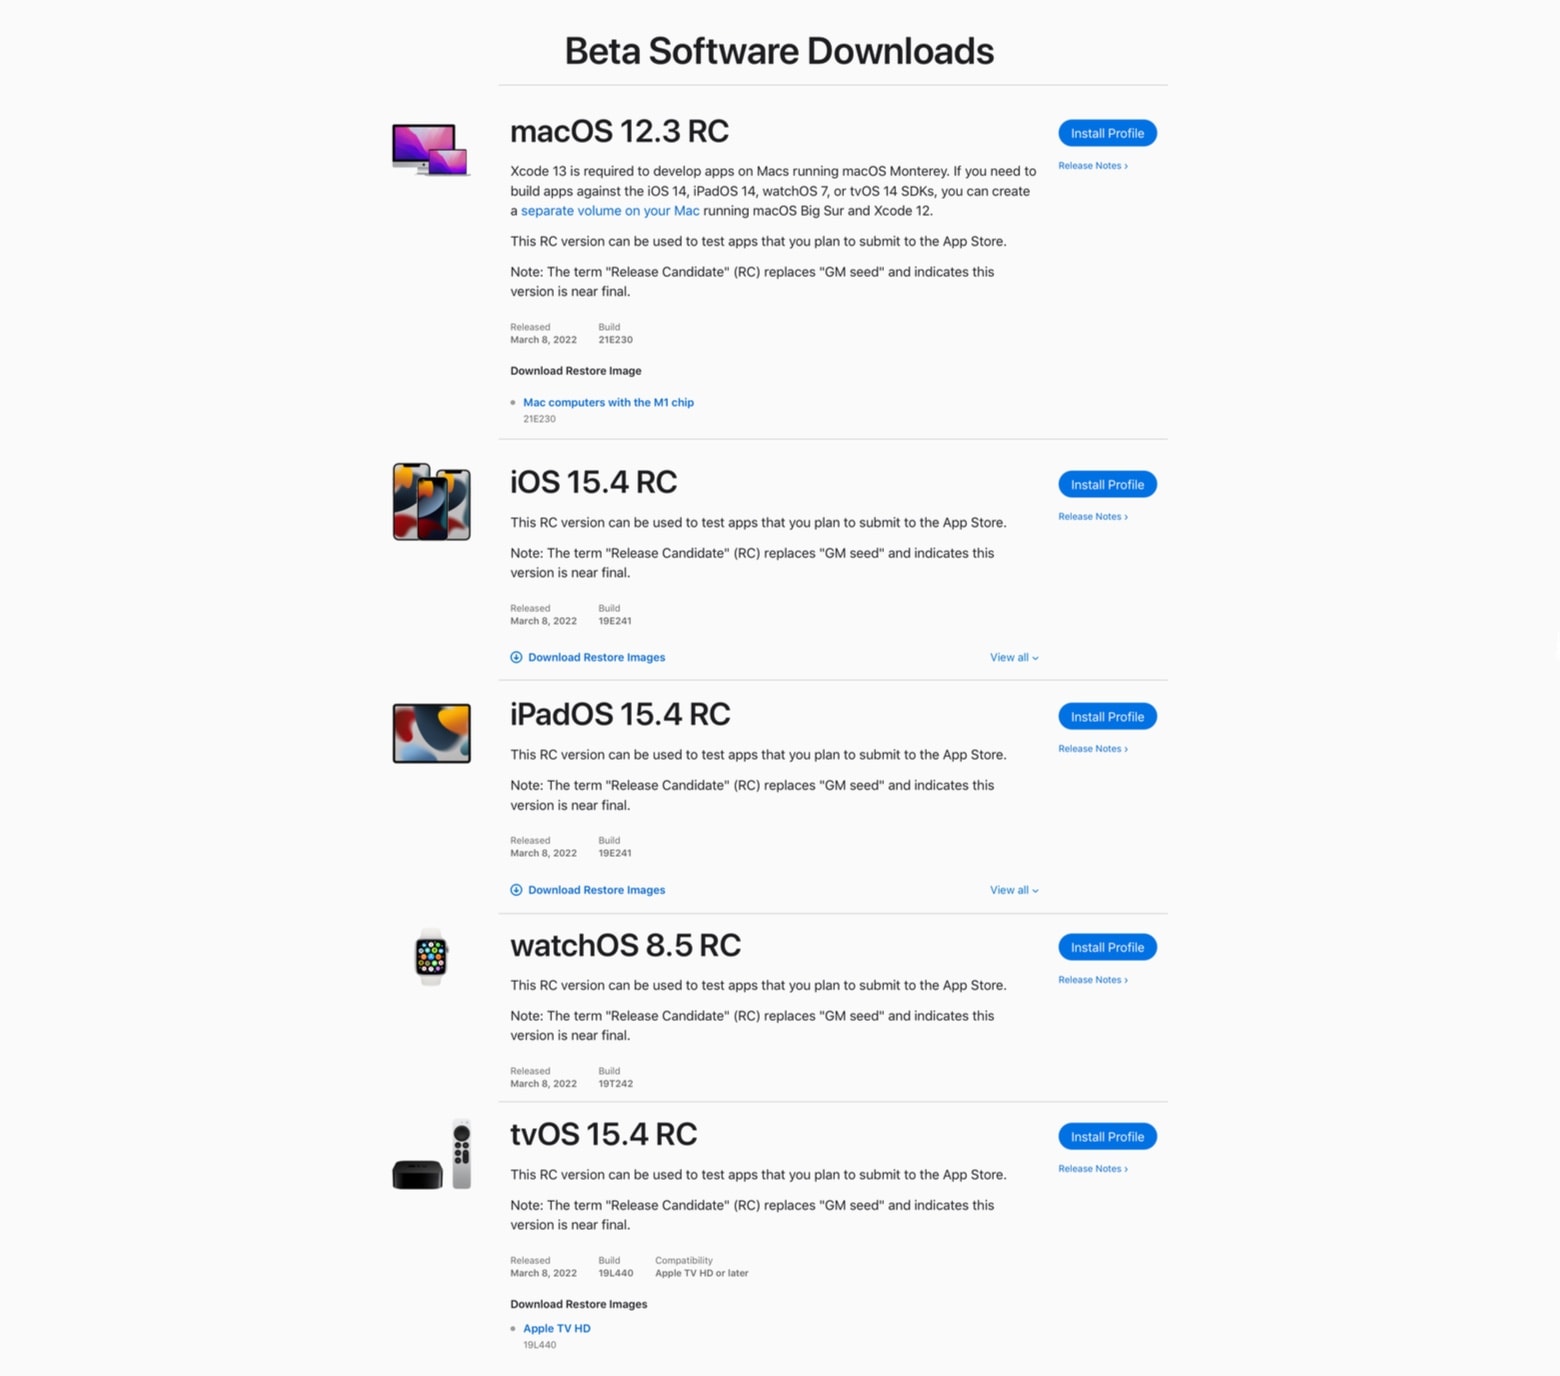Open the separate volume on your Mac link

(610, 211)
